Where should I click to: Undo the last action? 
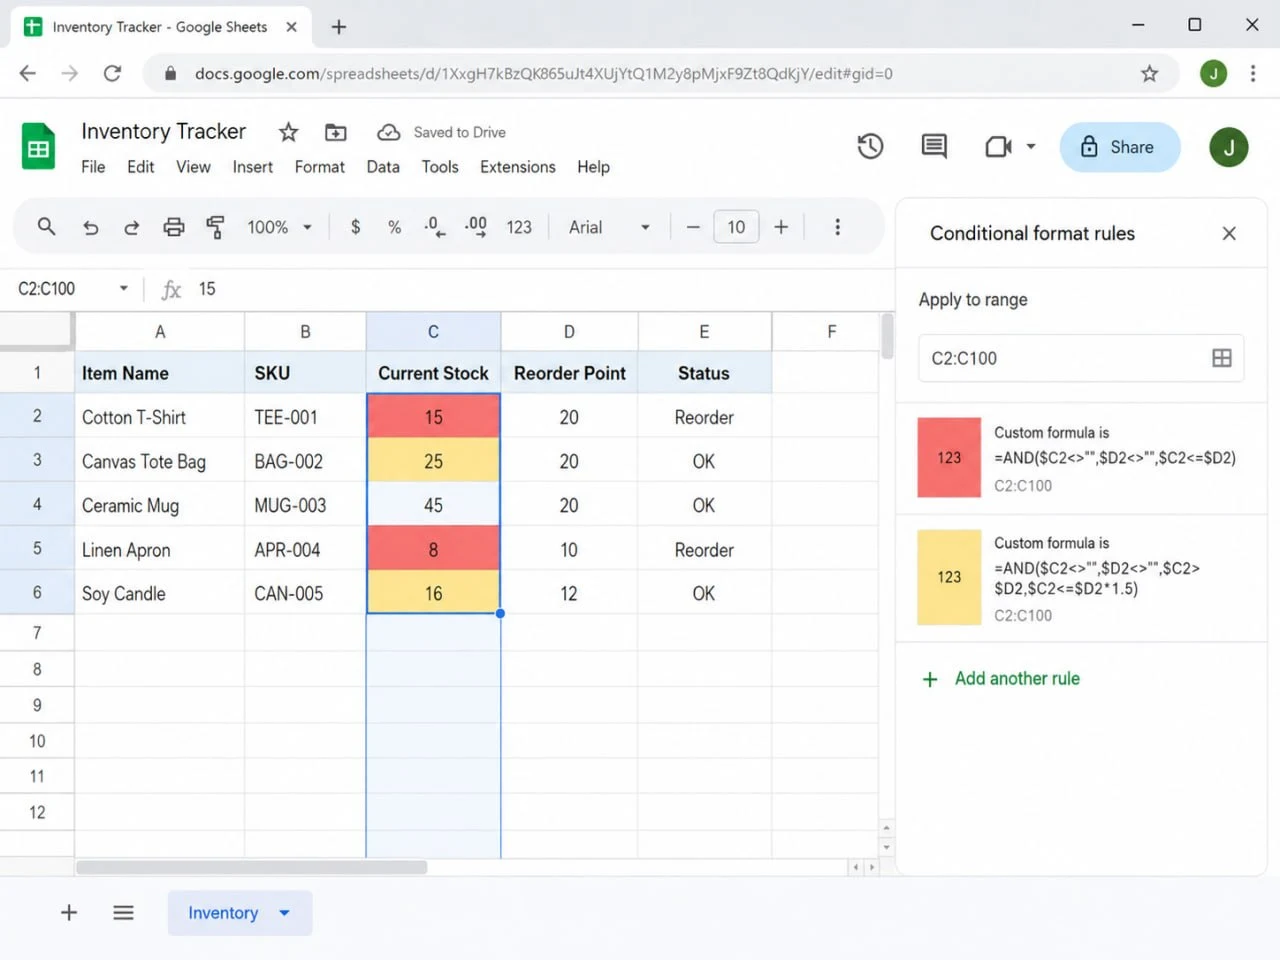(90, 227)
